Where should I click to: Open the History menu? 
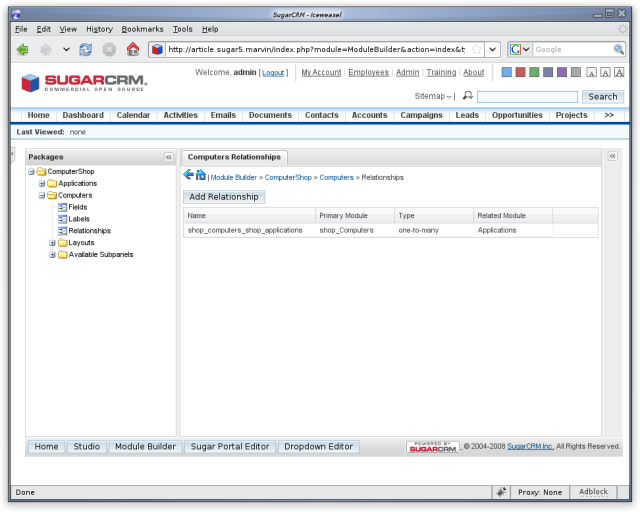click(99, 29)
